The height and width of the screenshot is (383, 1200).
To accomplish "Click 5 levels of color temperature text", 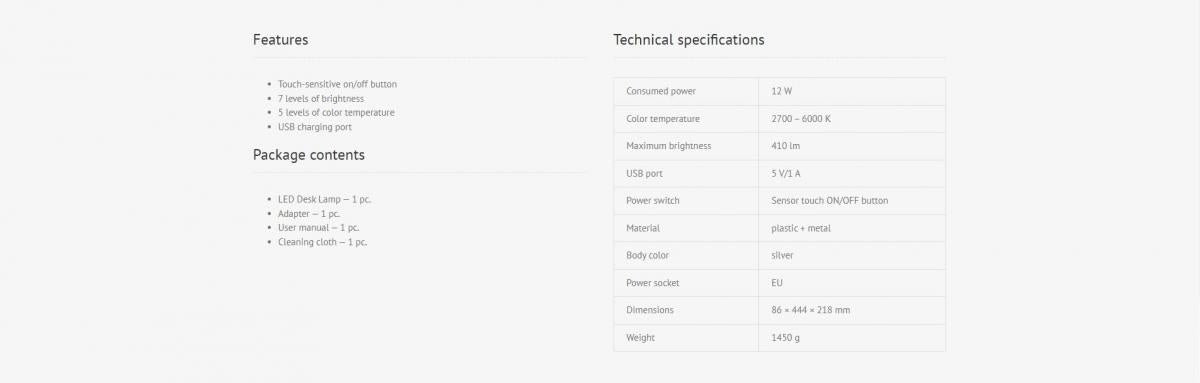I will click(x=336, y=113).
